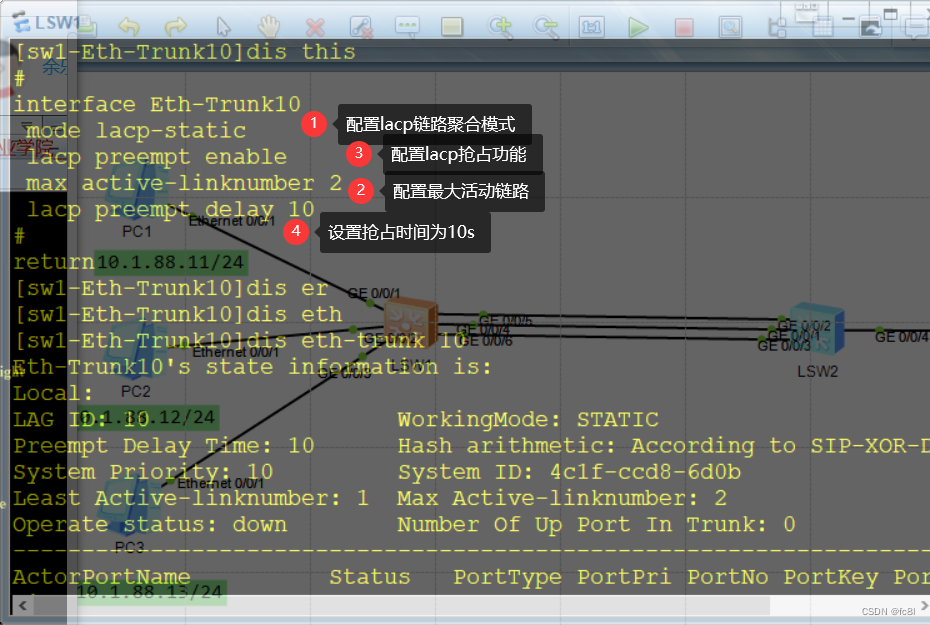Select the hand pan tool
The height and width of the screenshot is (625, 930).
269,26
